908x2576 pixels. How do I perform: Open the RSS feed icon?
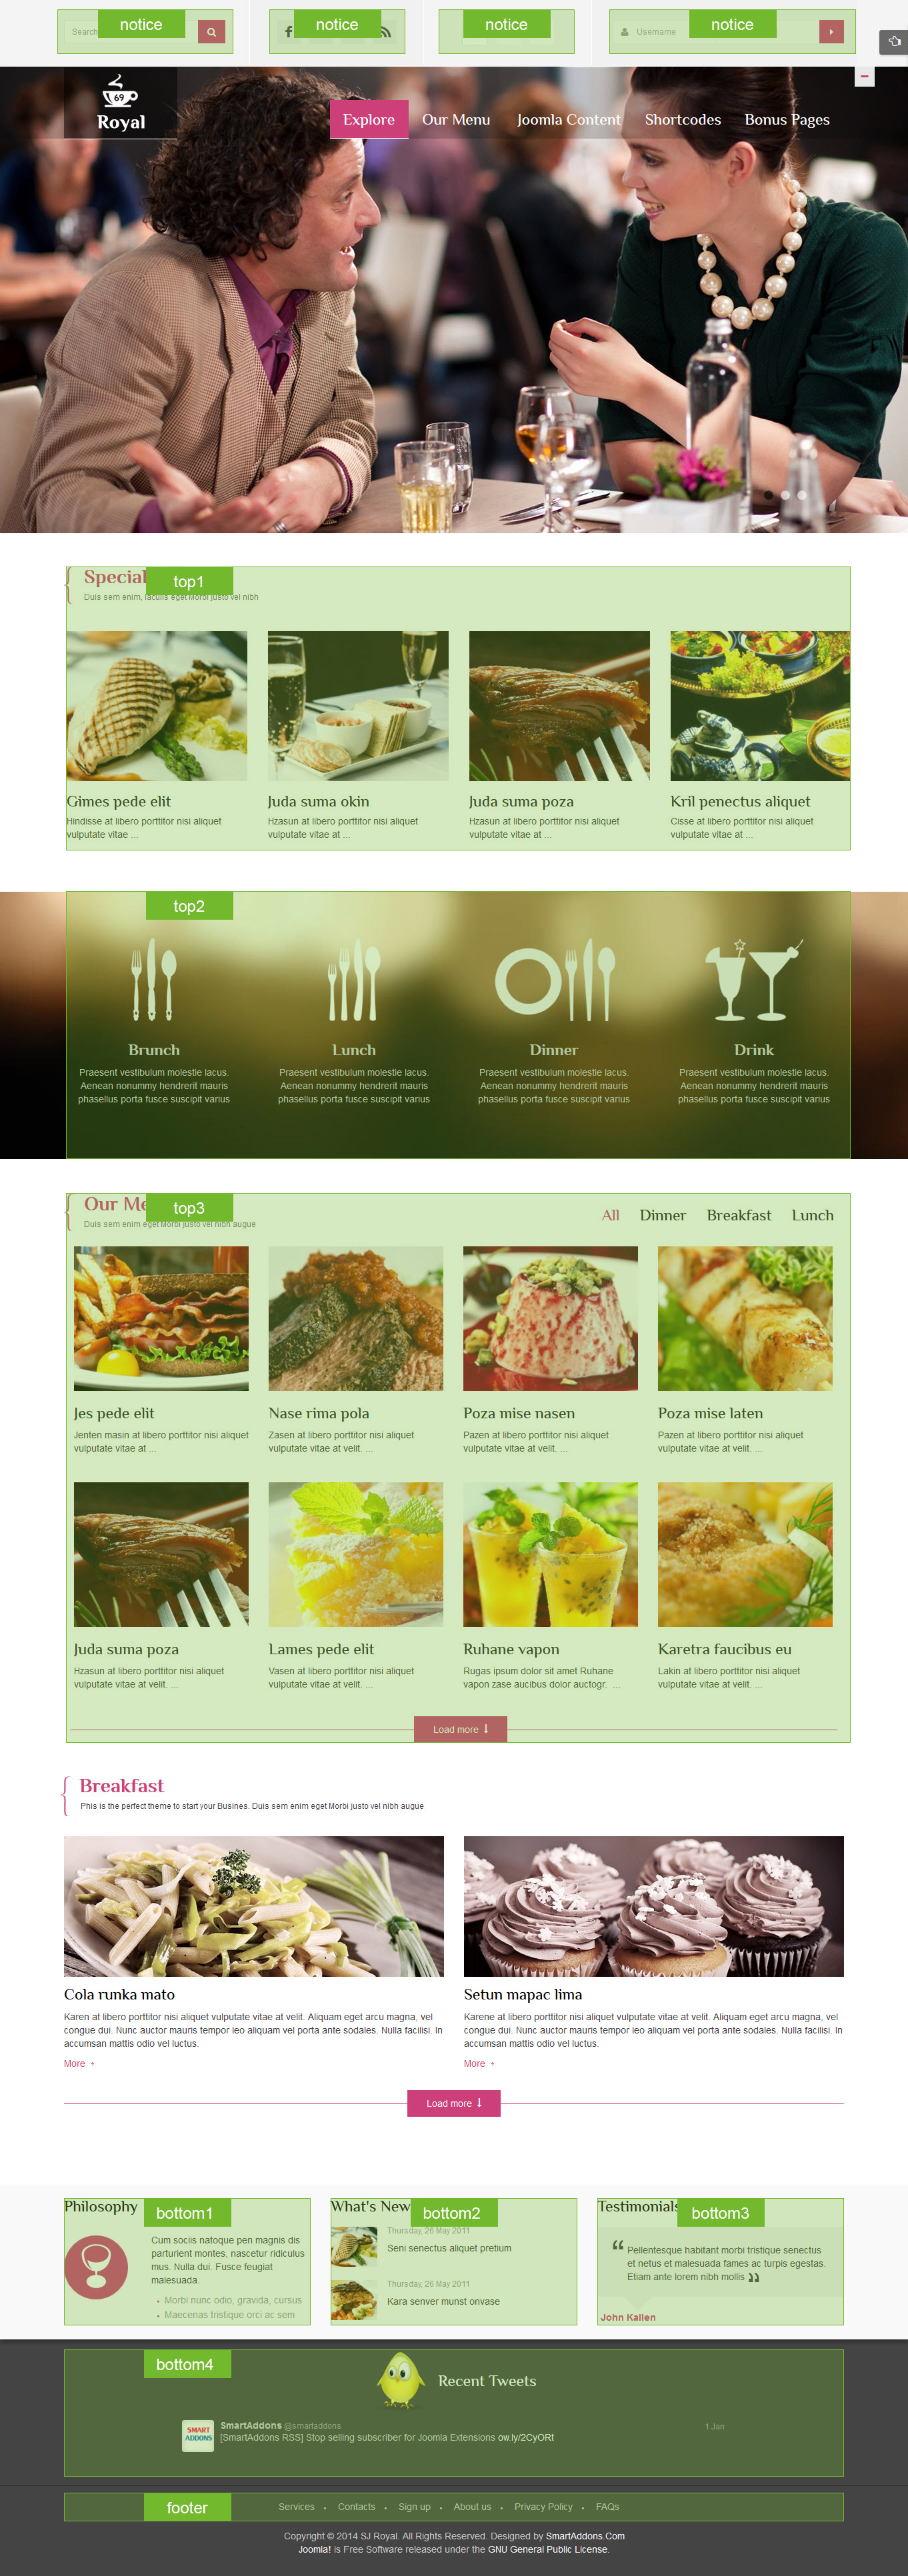pyautogui.click(x=385, y=32)
